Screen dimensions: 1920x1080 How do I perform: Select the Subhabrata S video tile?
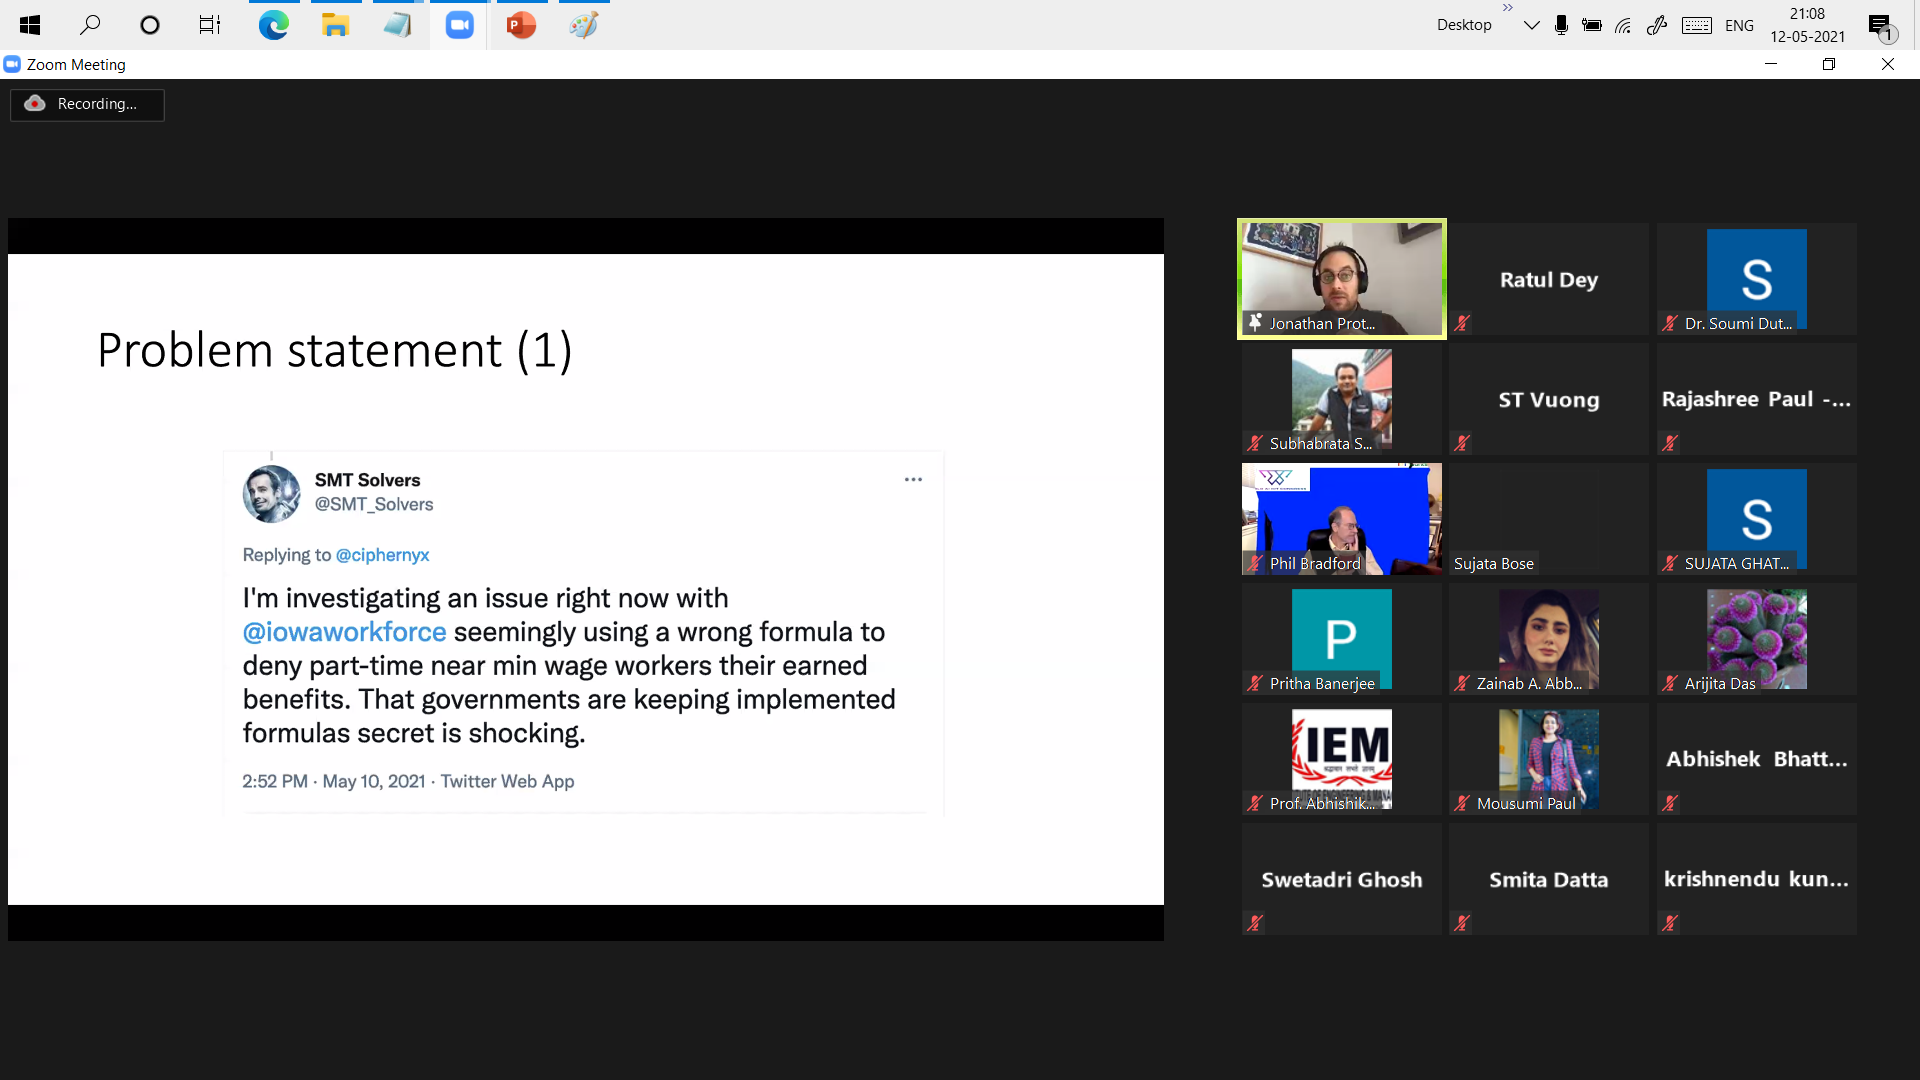click(x=1341, y=399)
